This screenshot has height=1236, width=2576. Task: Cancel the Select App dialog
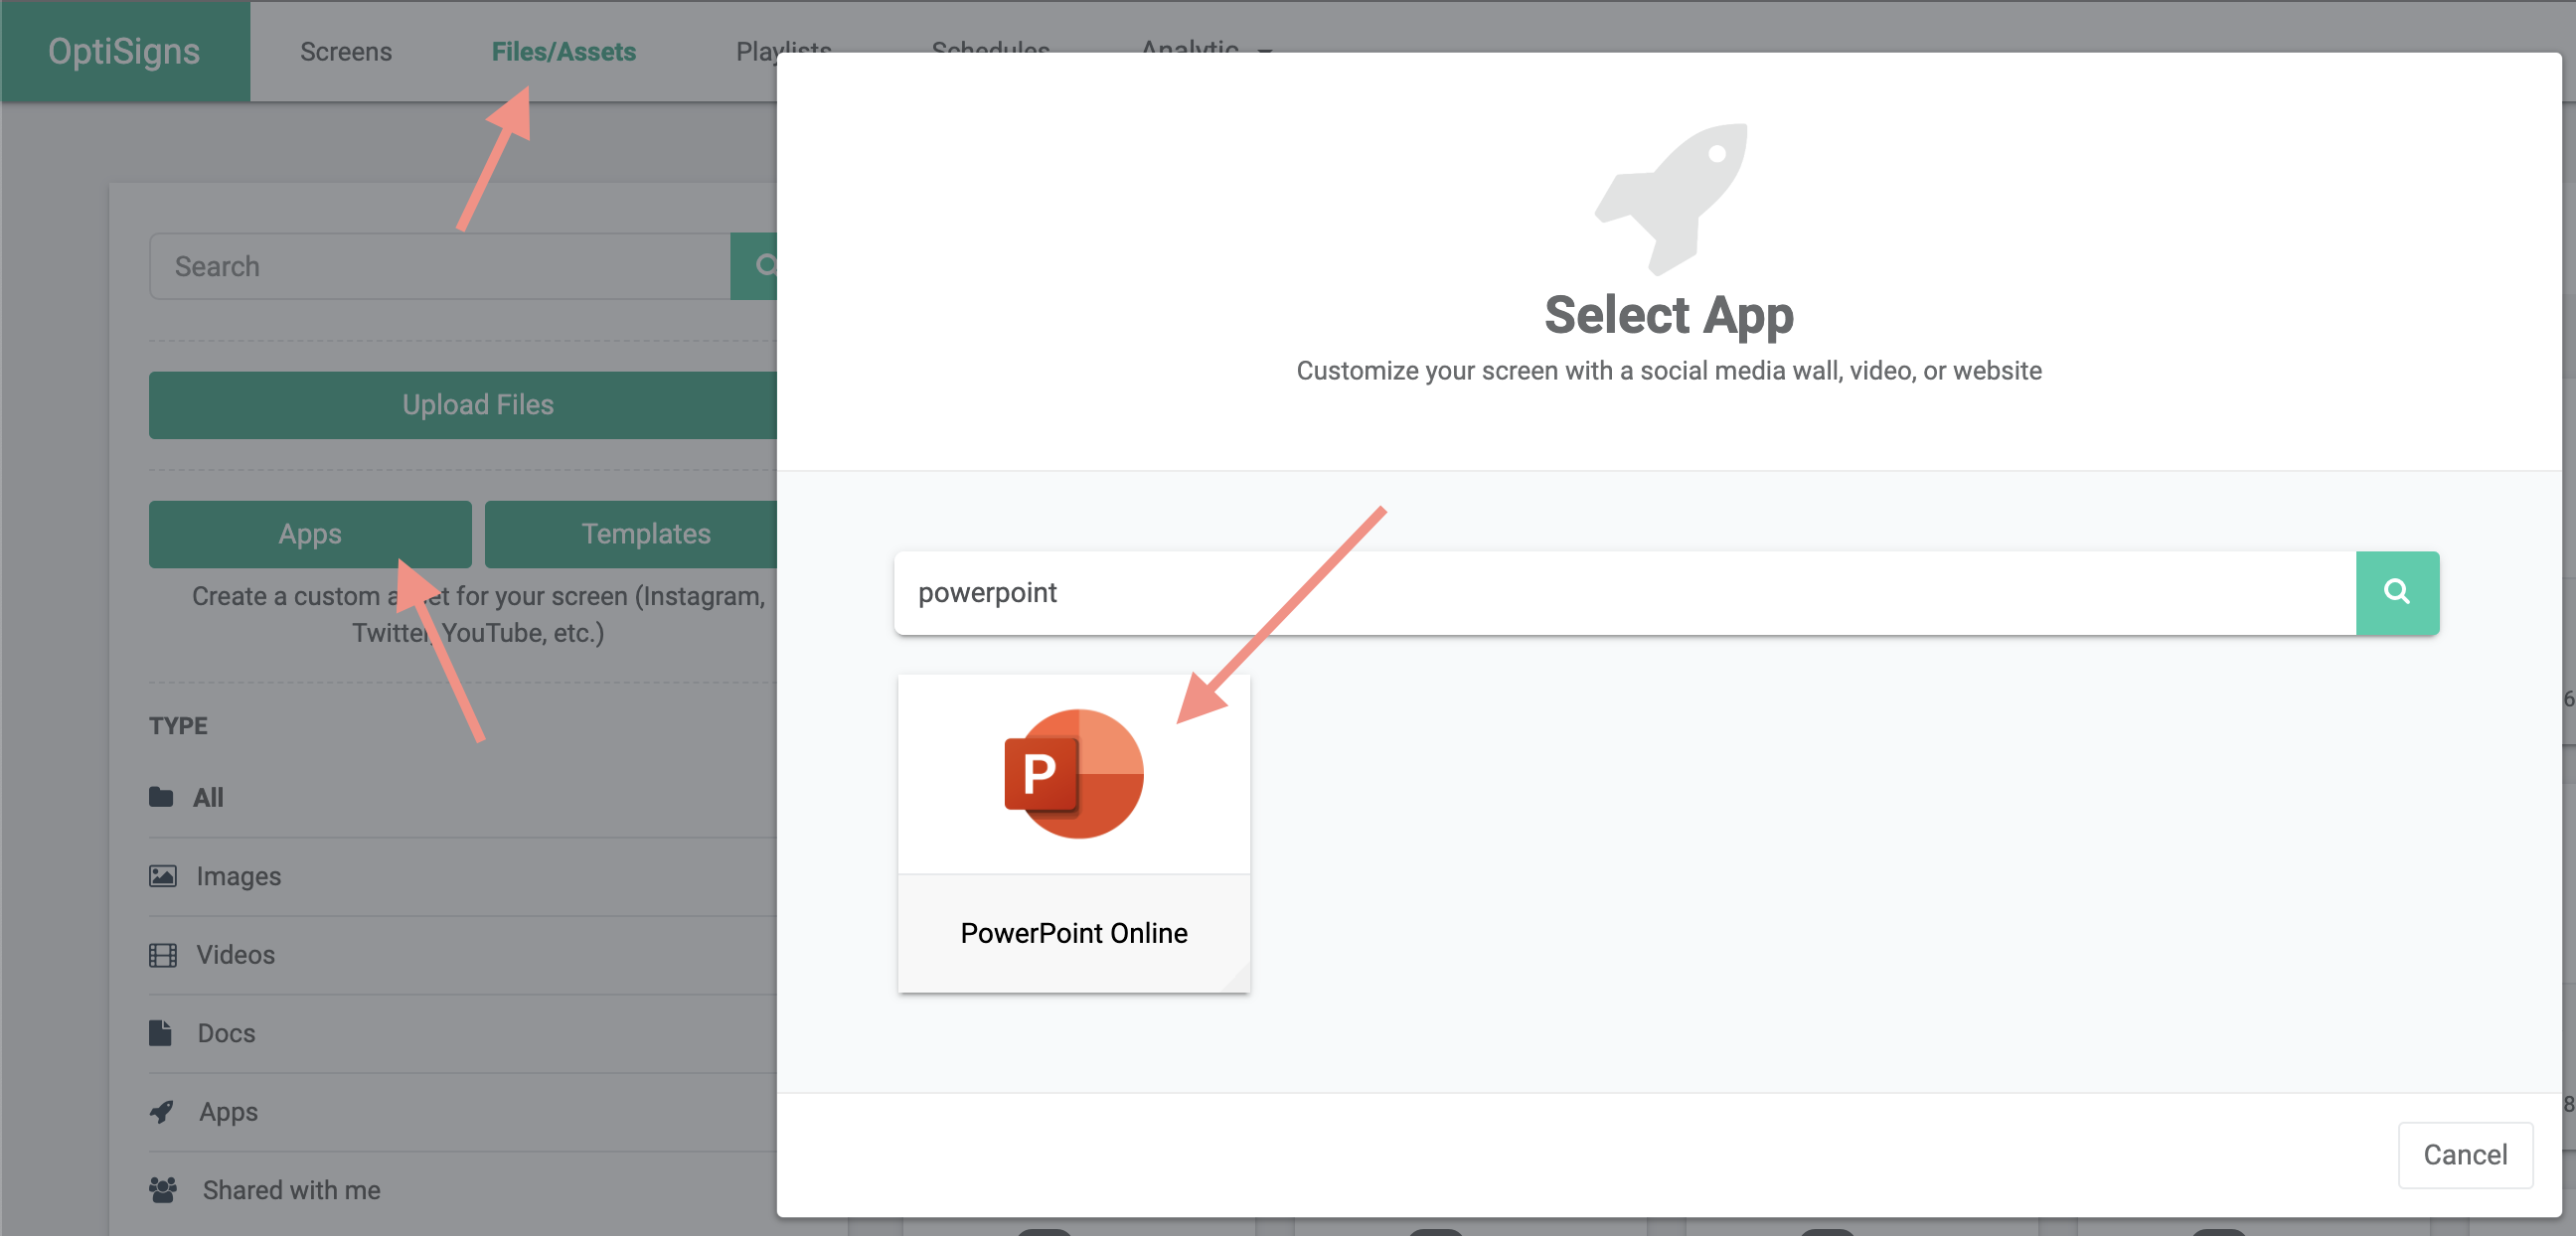pyautogui.click(x=2464, y=1154)
